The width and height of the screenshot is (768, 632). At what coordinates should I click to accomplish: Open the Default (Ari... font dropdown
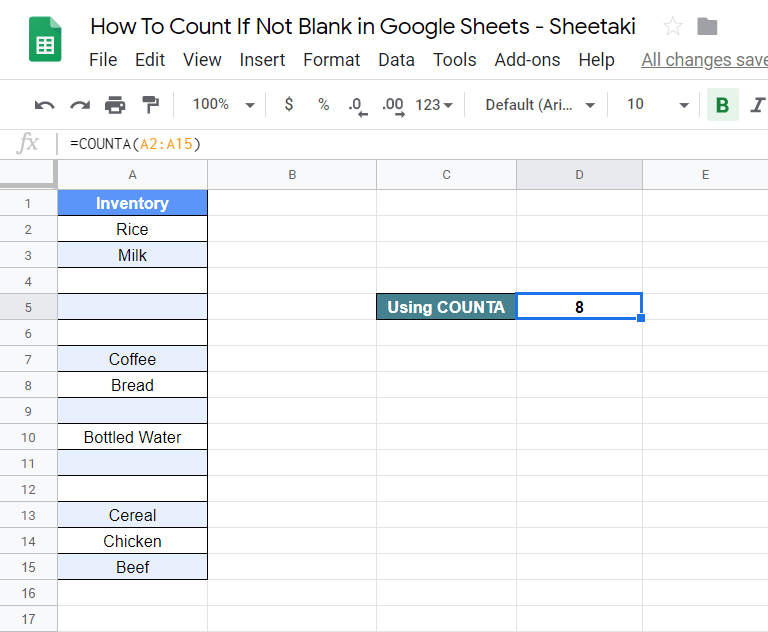point(540,105)
